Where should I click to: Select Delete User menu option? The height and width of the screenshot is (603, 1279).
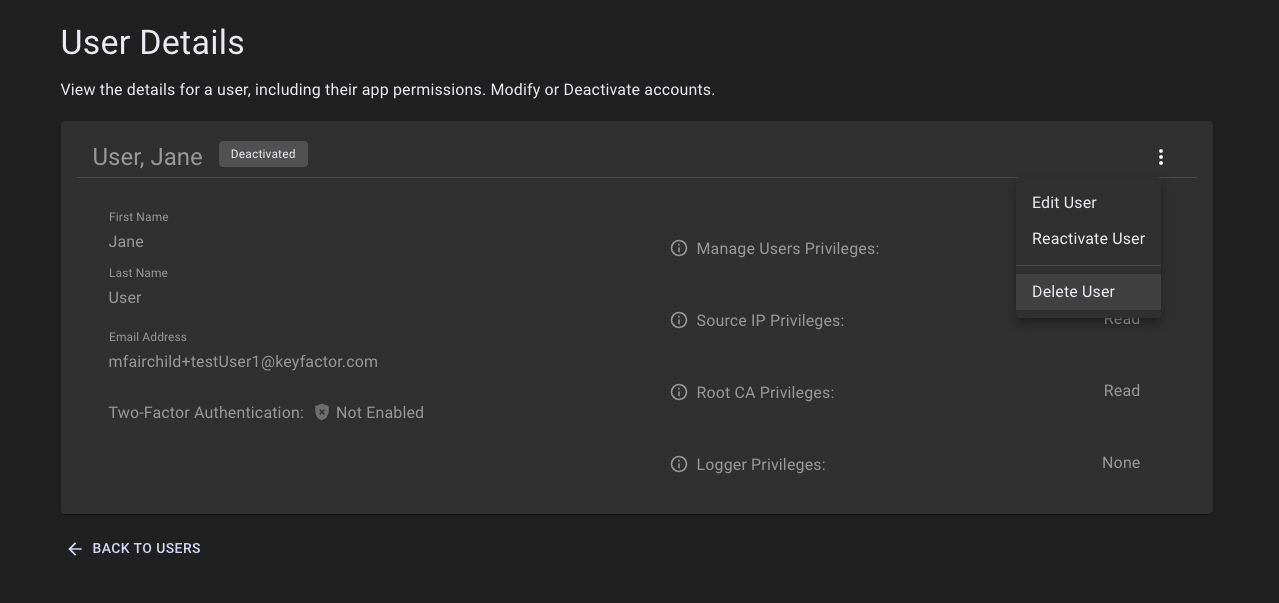point(1073,291)
